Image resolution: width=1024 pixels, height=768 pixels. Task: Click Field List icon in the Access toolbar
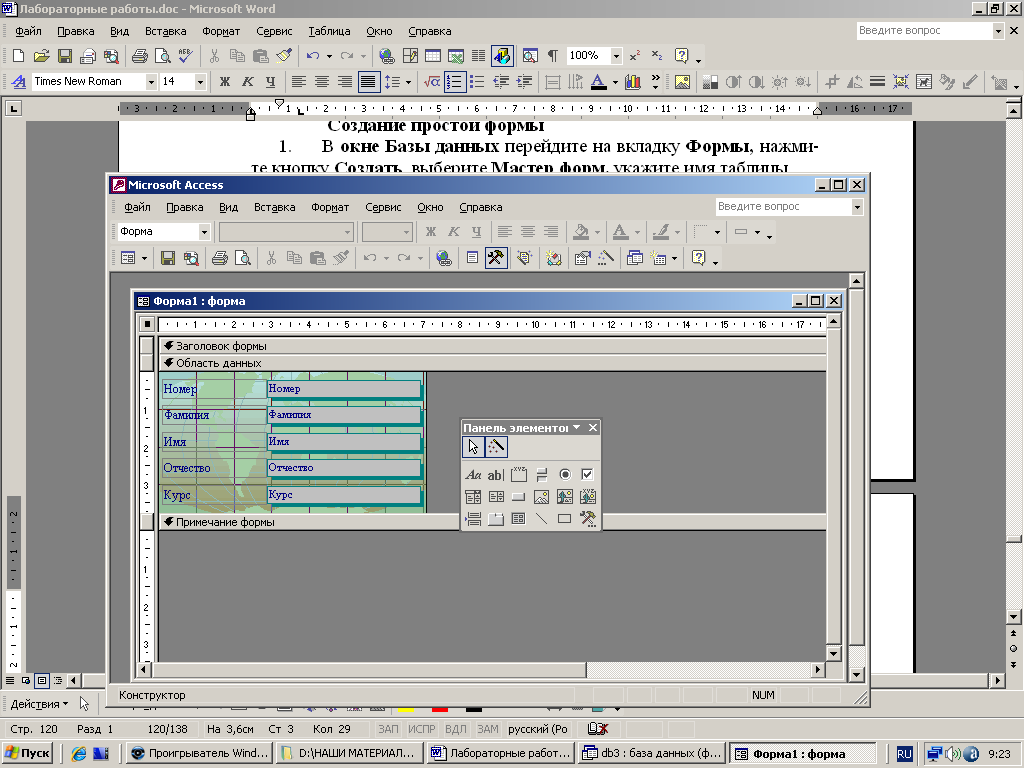tap(472, 258)
